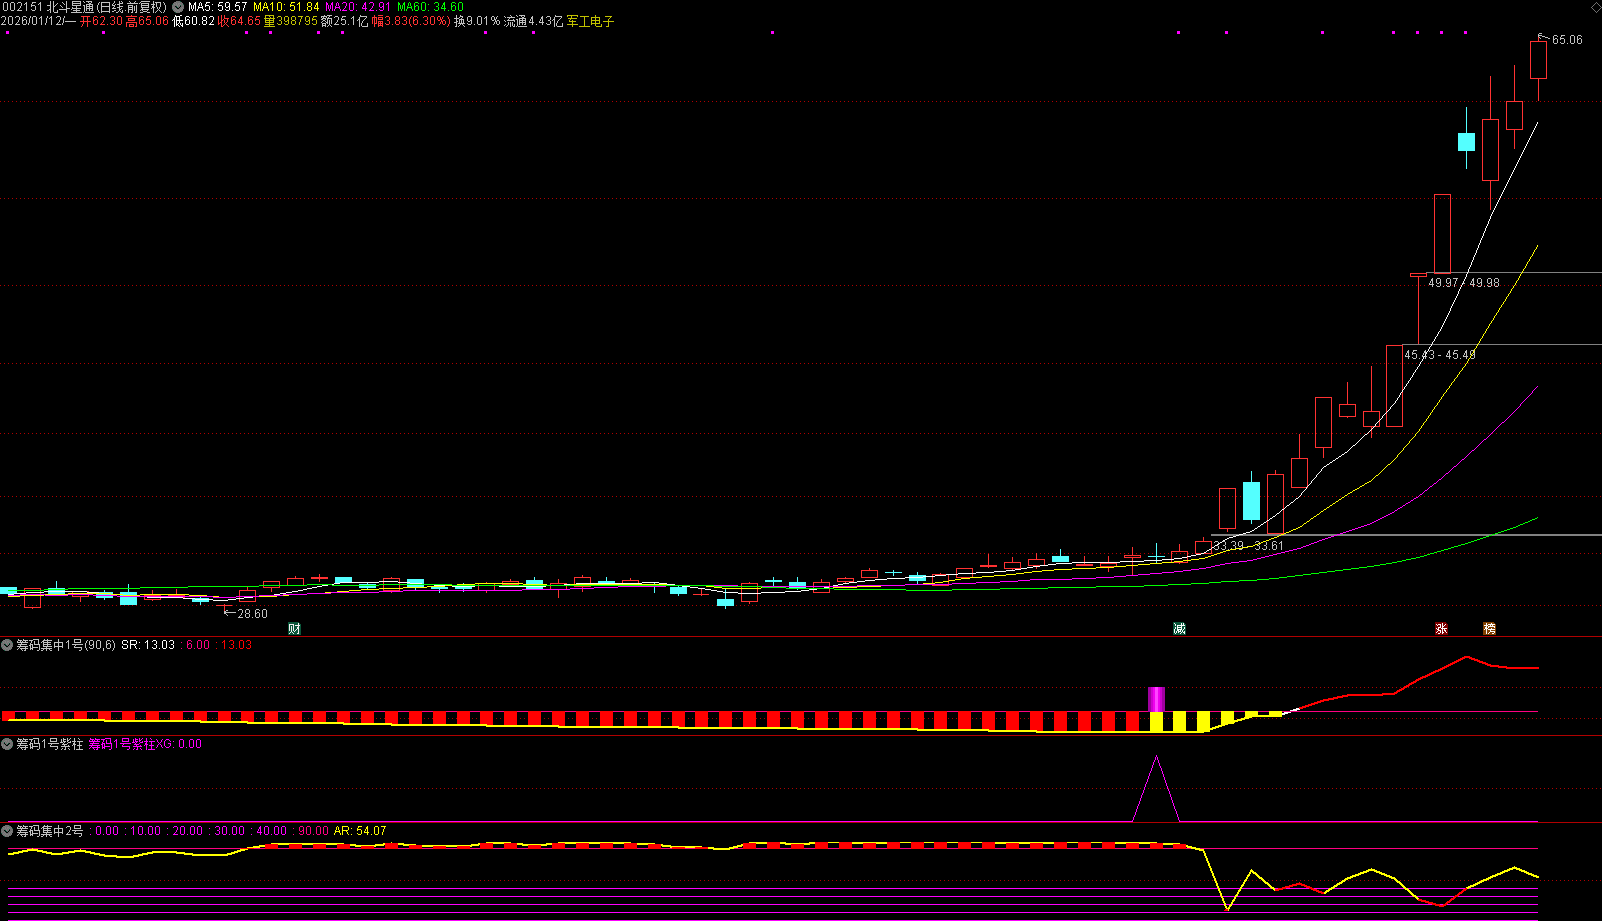This screenshot has width=1602, height=921.
Task: Click the 33.39 - 33.61 gap price label
Action: tap(1247, 546)
